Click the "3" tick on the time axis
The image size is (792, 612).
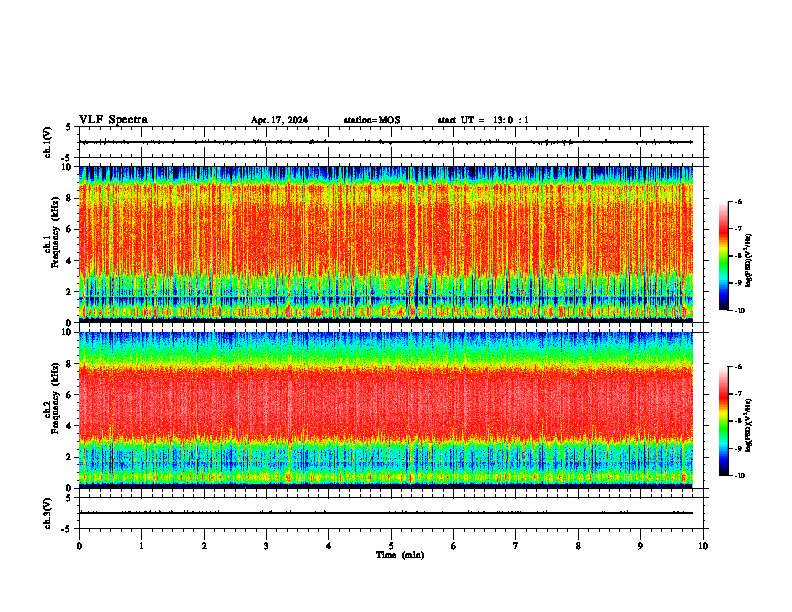pos(266,546)
